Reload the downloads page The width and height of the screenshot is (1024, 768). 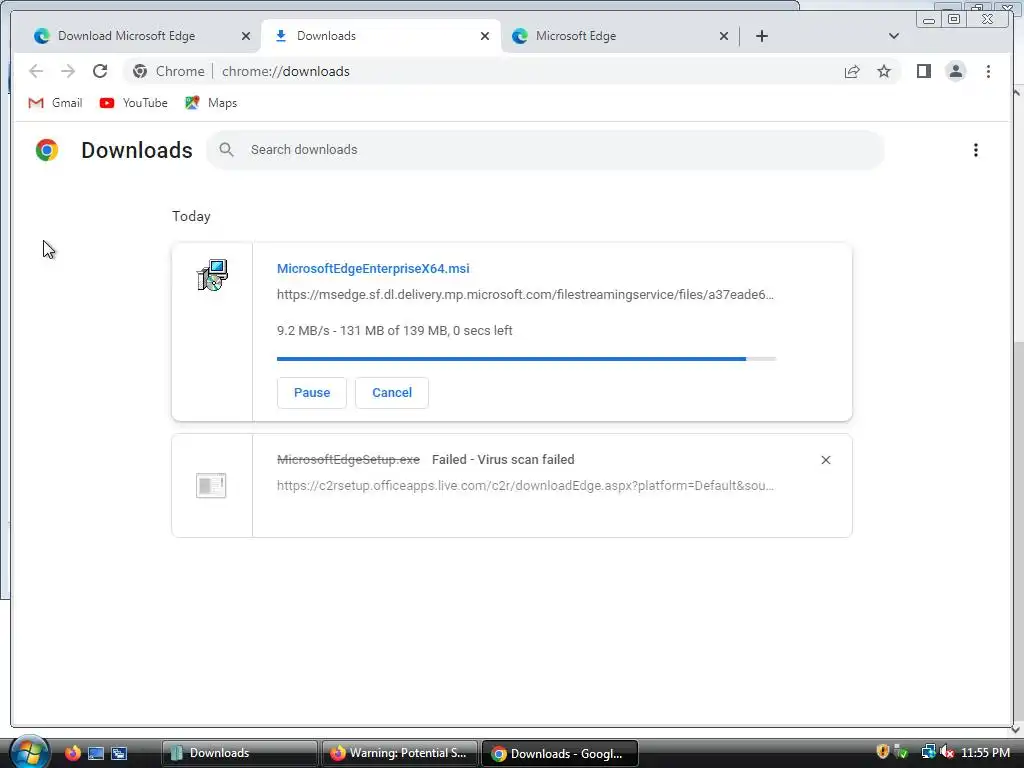(x=100, y=71)
